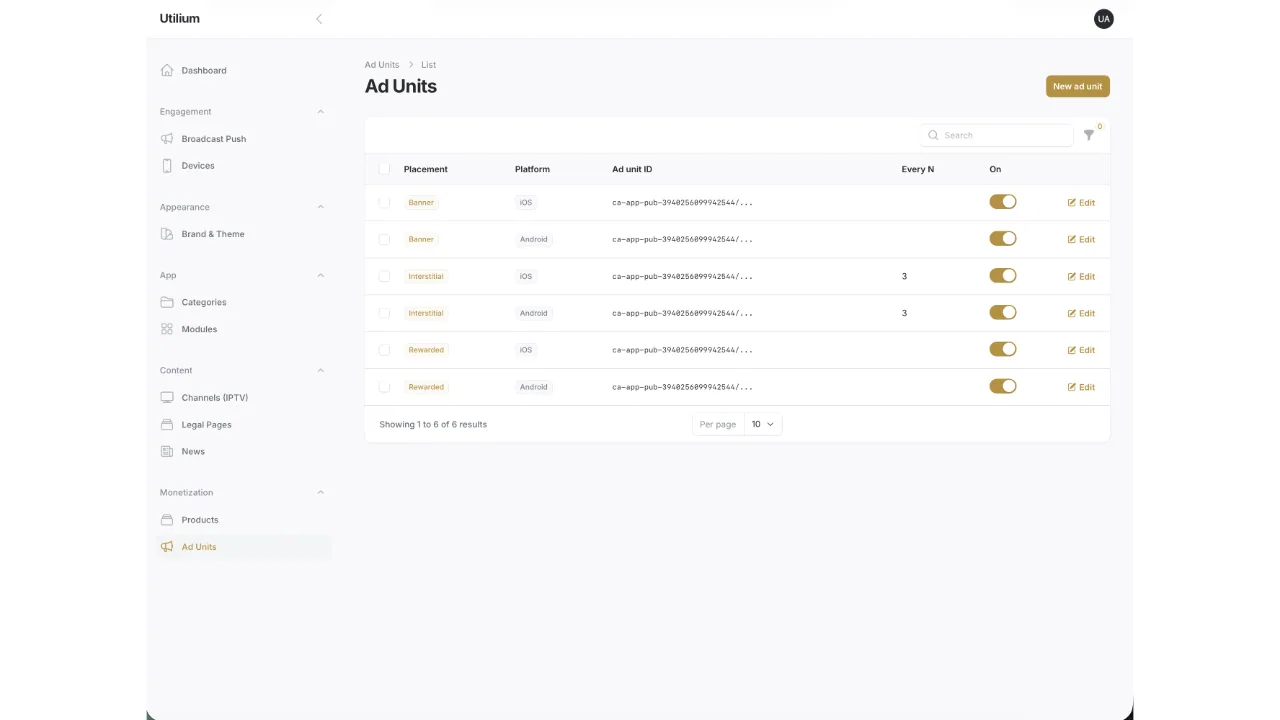Click the Ad Units breadcrumb link
The width and height of the screenshot is (1280, 720).
[x=382, y=65]
